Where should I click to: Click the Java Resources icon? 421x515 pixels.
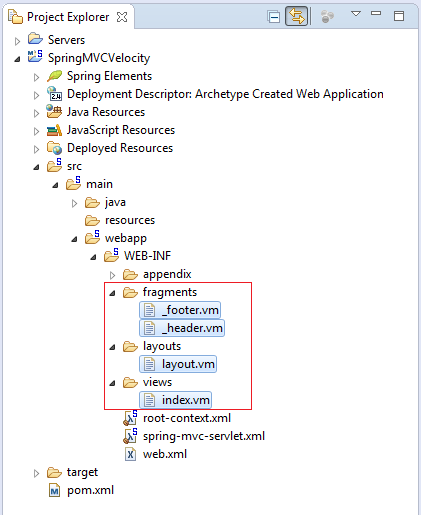(54, 112)
